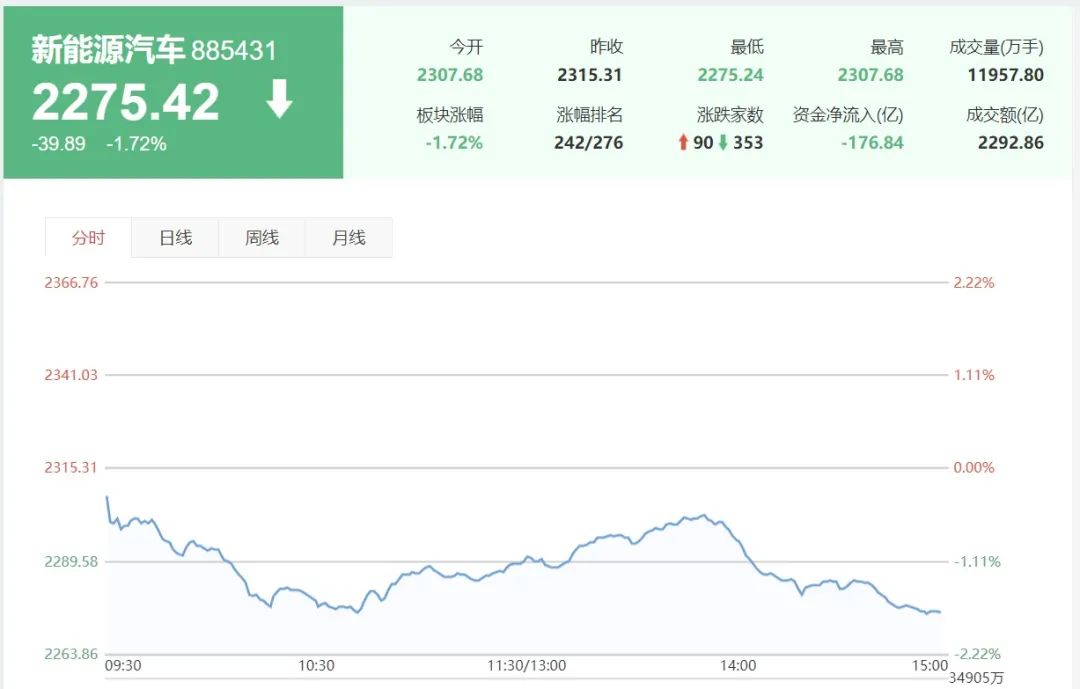Click the 最低 value 2275.24
Image resolution: width=1080 pixels, height=689 pixels.
pos(730,75)
